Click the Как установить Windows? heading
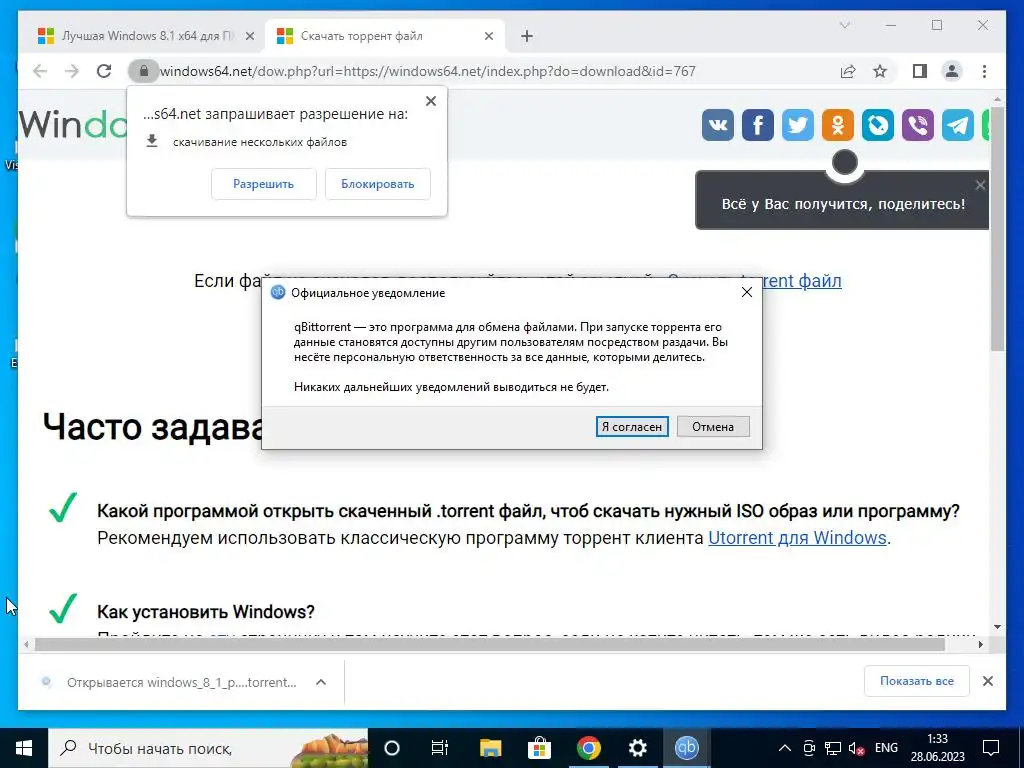 click(x=206, y=612)
